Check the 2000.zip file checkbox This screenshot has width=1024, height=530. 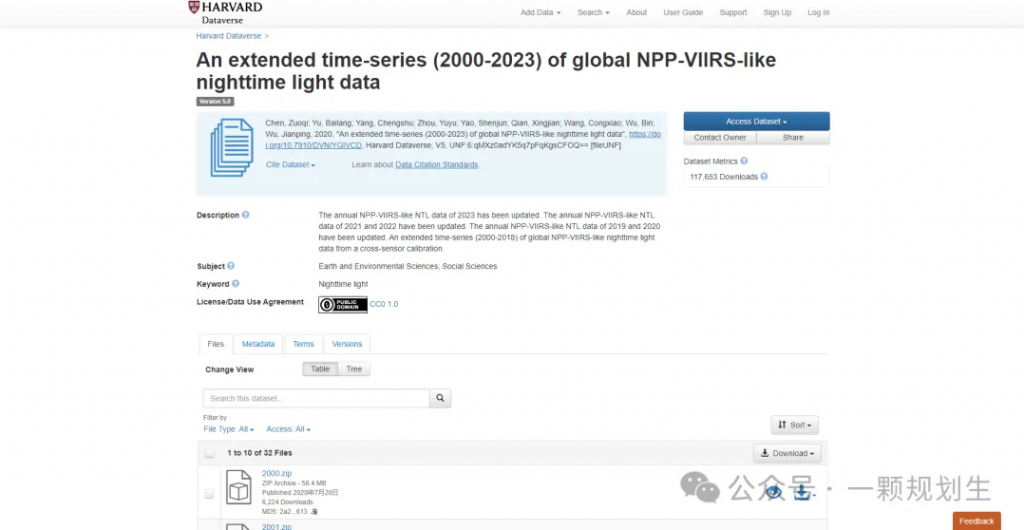pos(209,494)
